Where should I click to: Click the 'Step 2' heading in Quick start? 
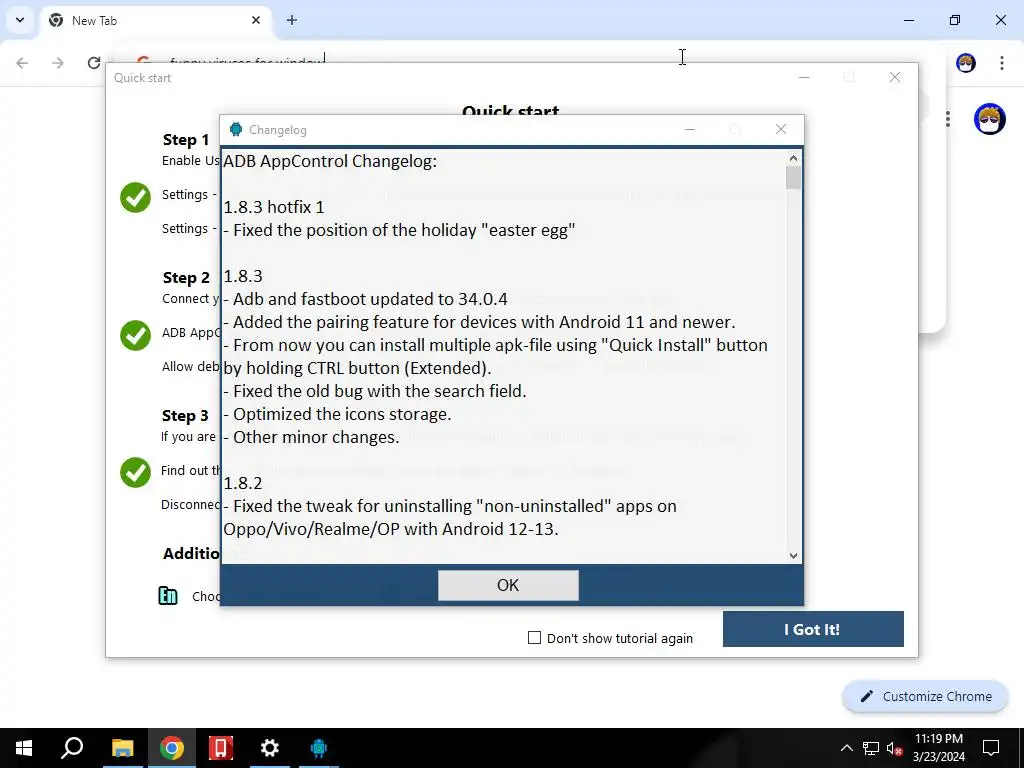coord(186,278)
